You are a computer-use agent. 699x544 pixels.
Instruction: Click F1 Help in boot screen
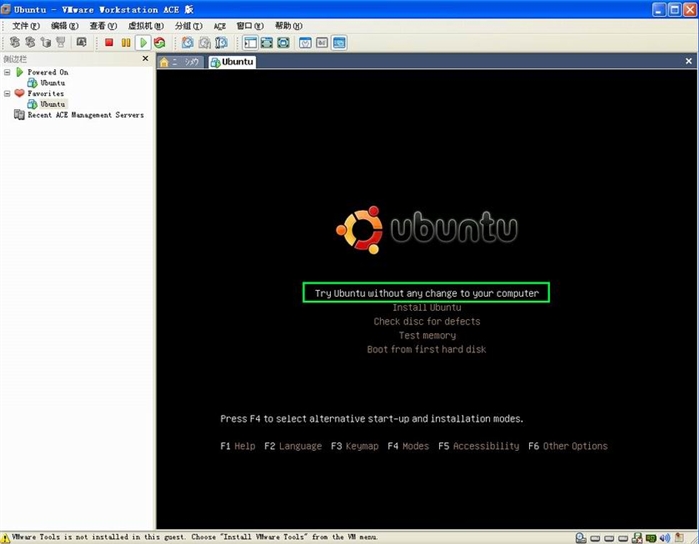238,446
